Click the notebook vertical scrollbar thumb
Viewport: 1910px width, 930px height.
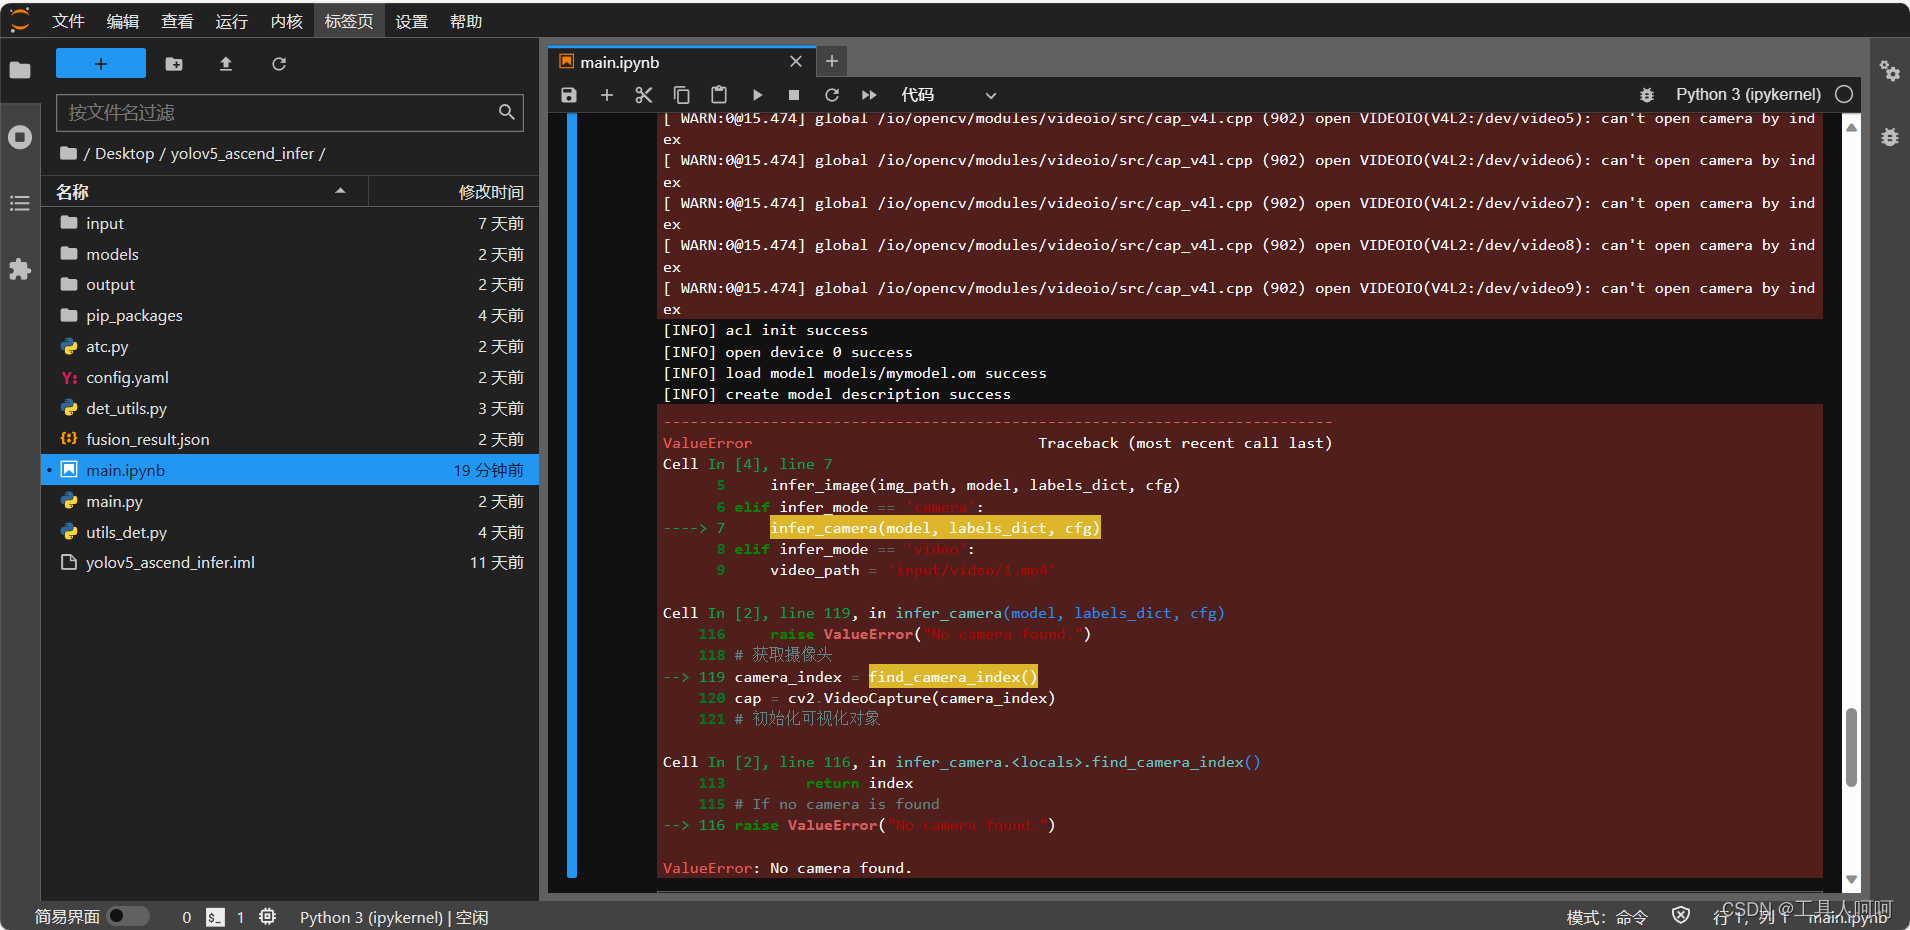1851,748
